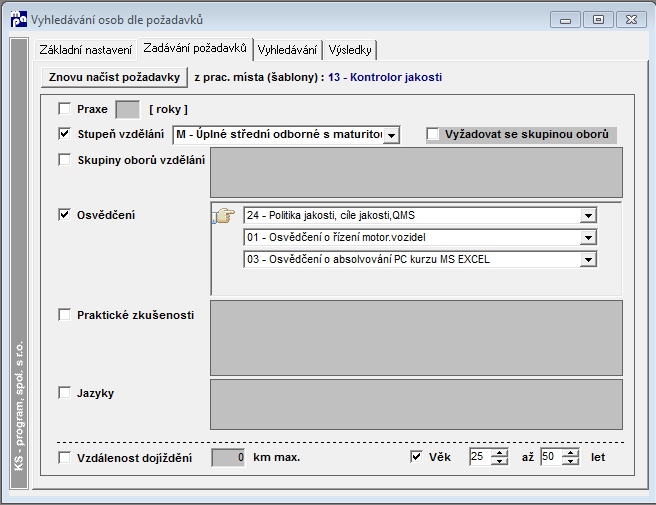
Task: Increase maximum age with up arrow
Action: point(571,453)
